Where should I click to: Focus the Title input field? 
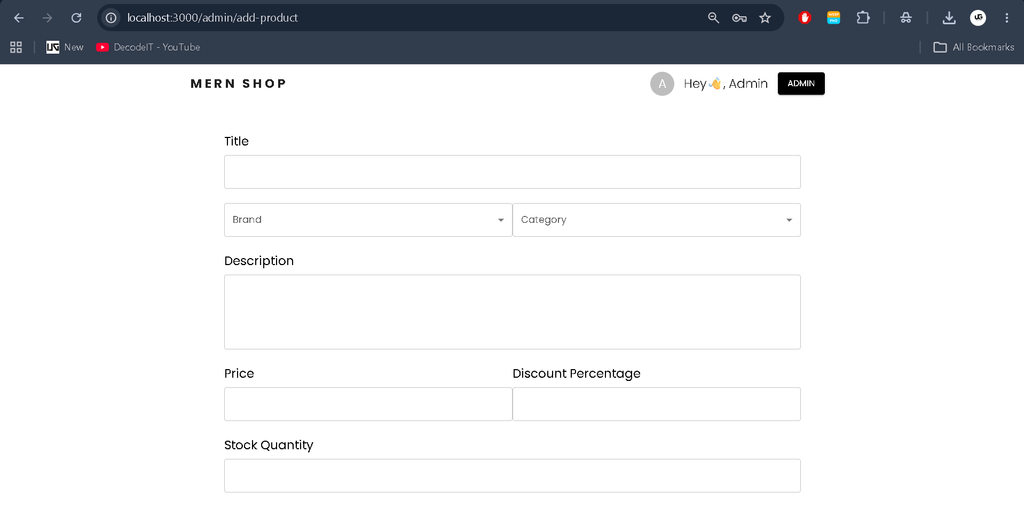click(512, 172)
